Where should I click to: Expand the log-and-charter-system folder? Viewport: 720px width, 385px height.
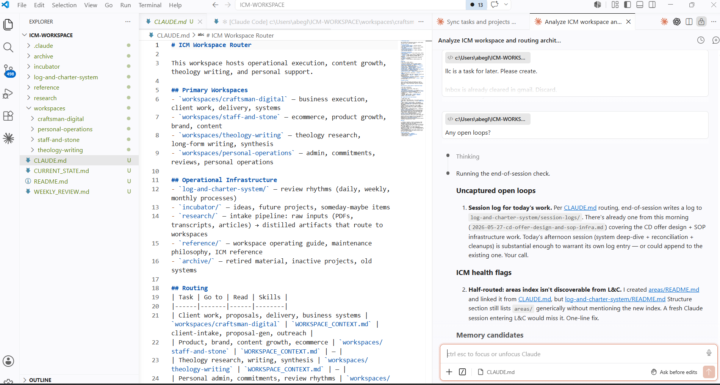pos(29,77)
